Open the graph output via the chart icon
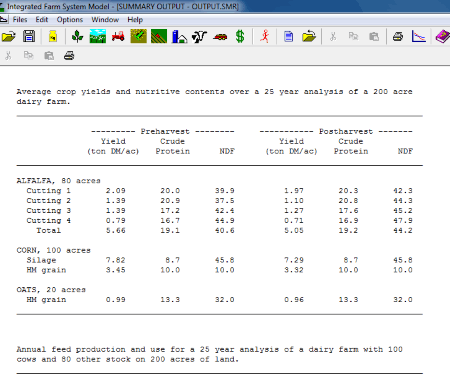 click(419, 36)
